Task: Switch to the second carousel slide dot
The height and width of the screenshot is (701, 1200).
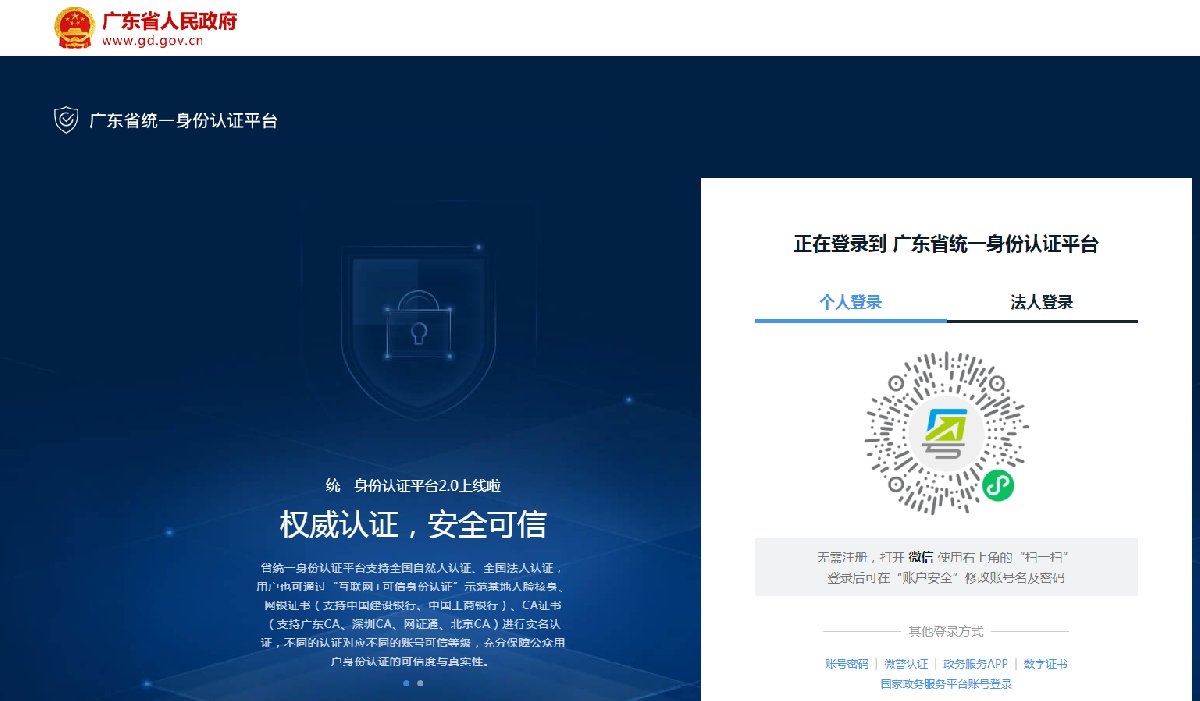Action: click(420, 683)
